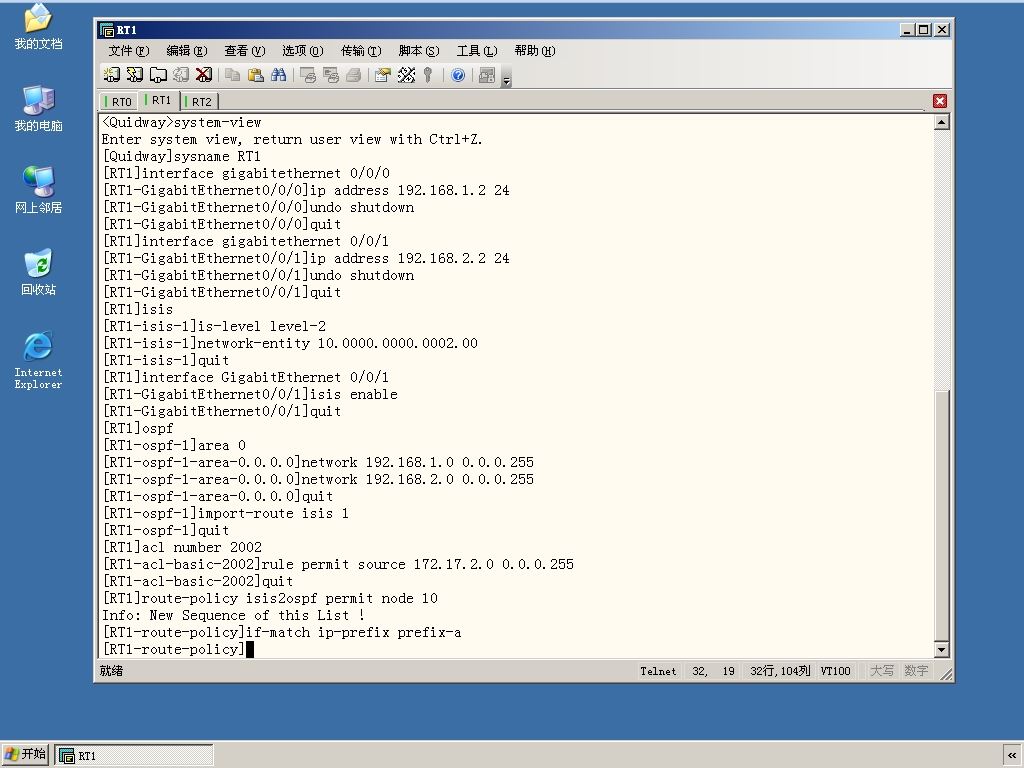Click Telnet status bar entry
This screenshot has width=1024, height=768.
point(658,671)
